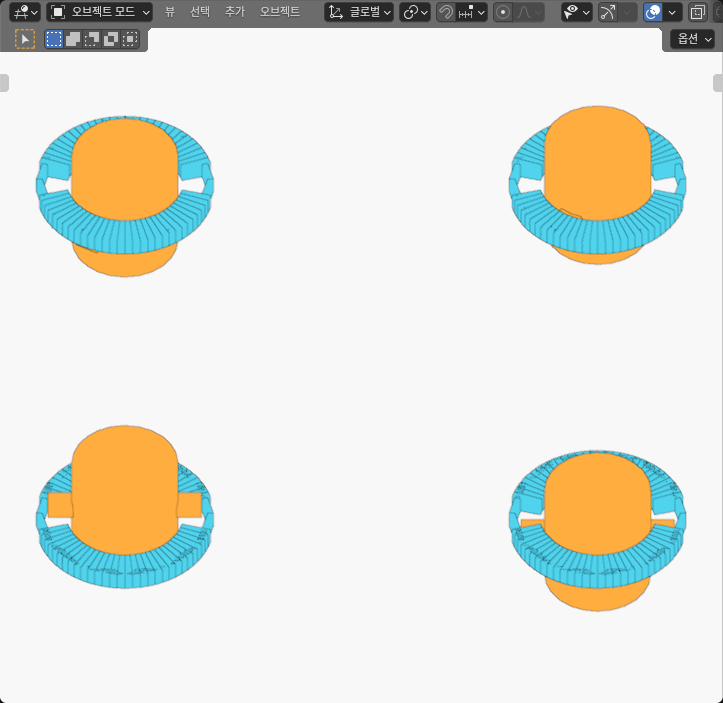This screenshot has width=723, height=703.
Task: Open the 글로벌 transform orientation dropdown
Action: [359, 12]
